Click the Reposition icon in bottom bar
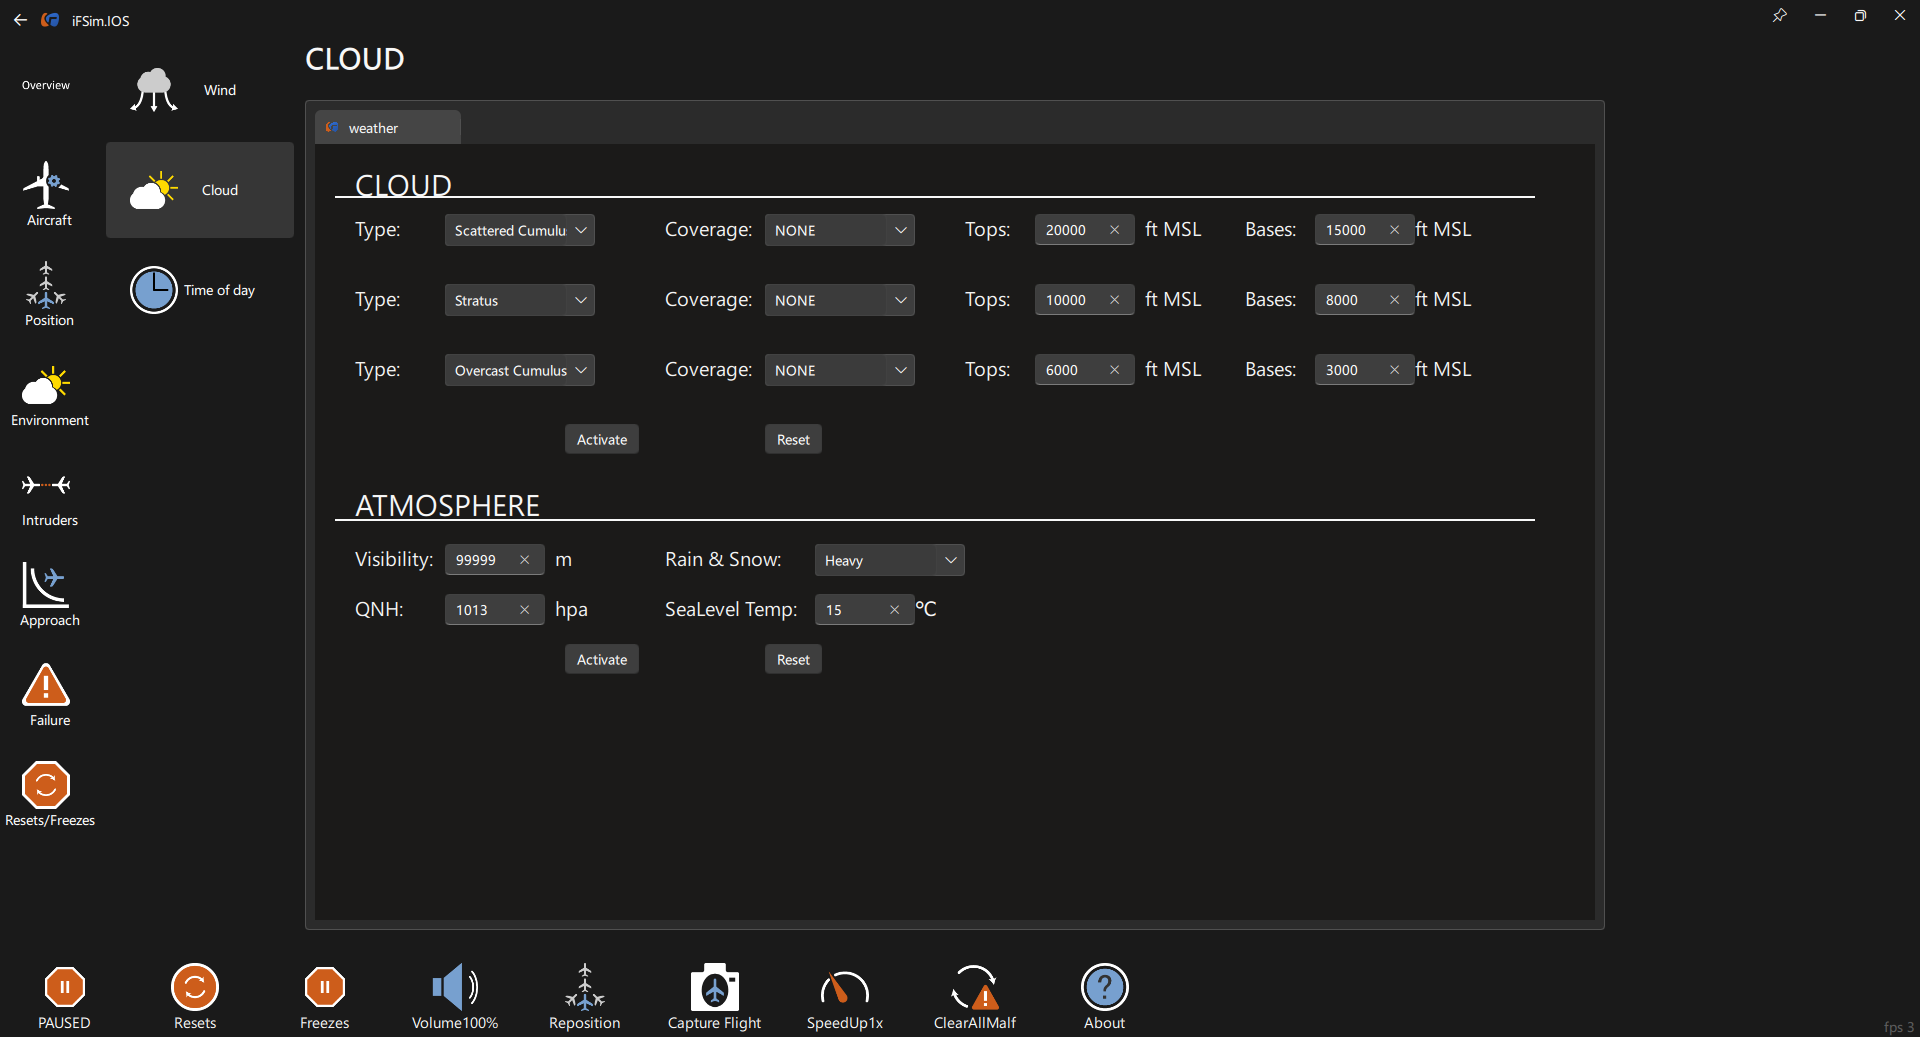The width and height of the screenshot is (1920, 1037). click(584, 990)
